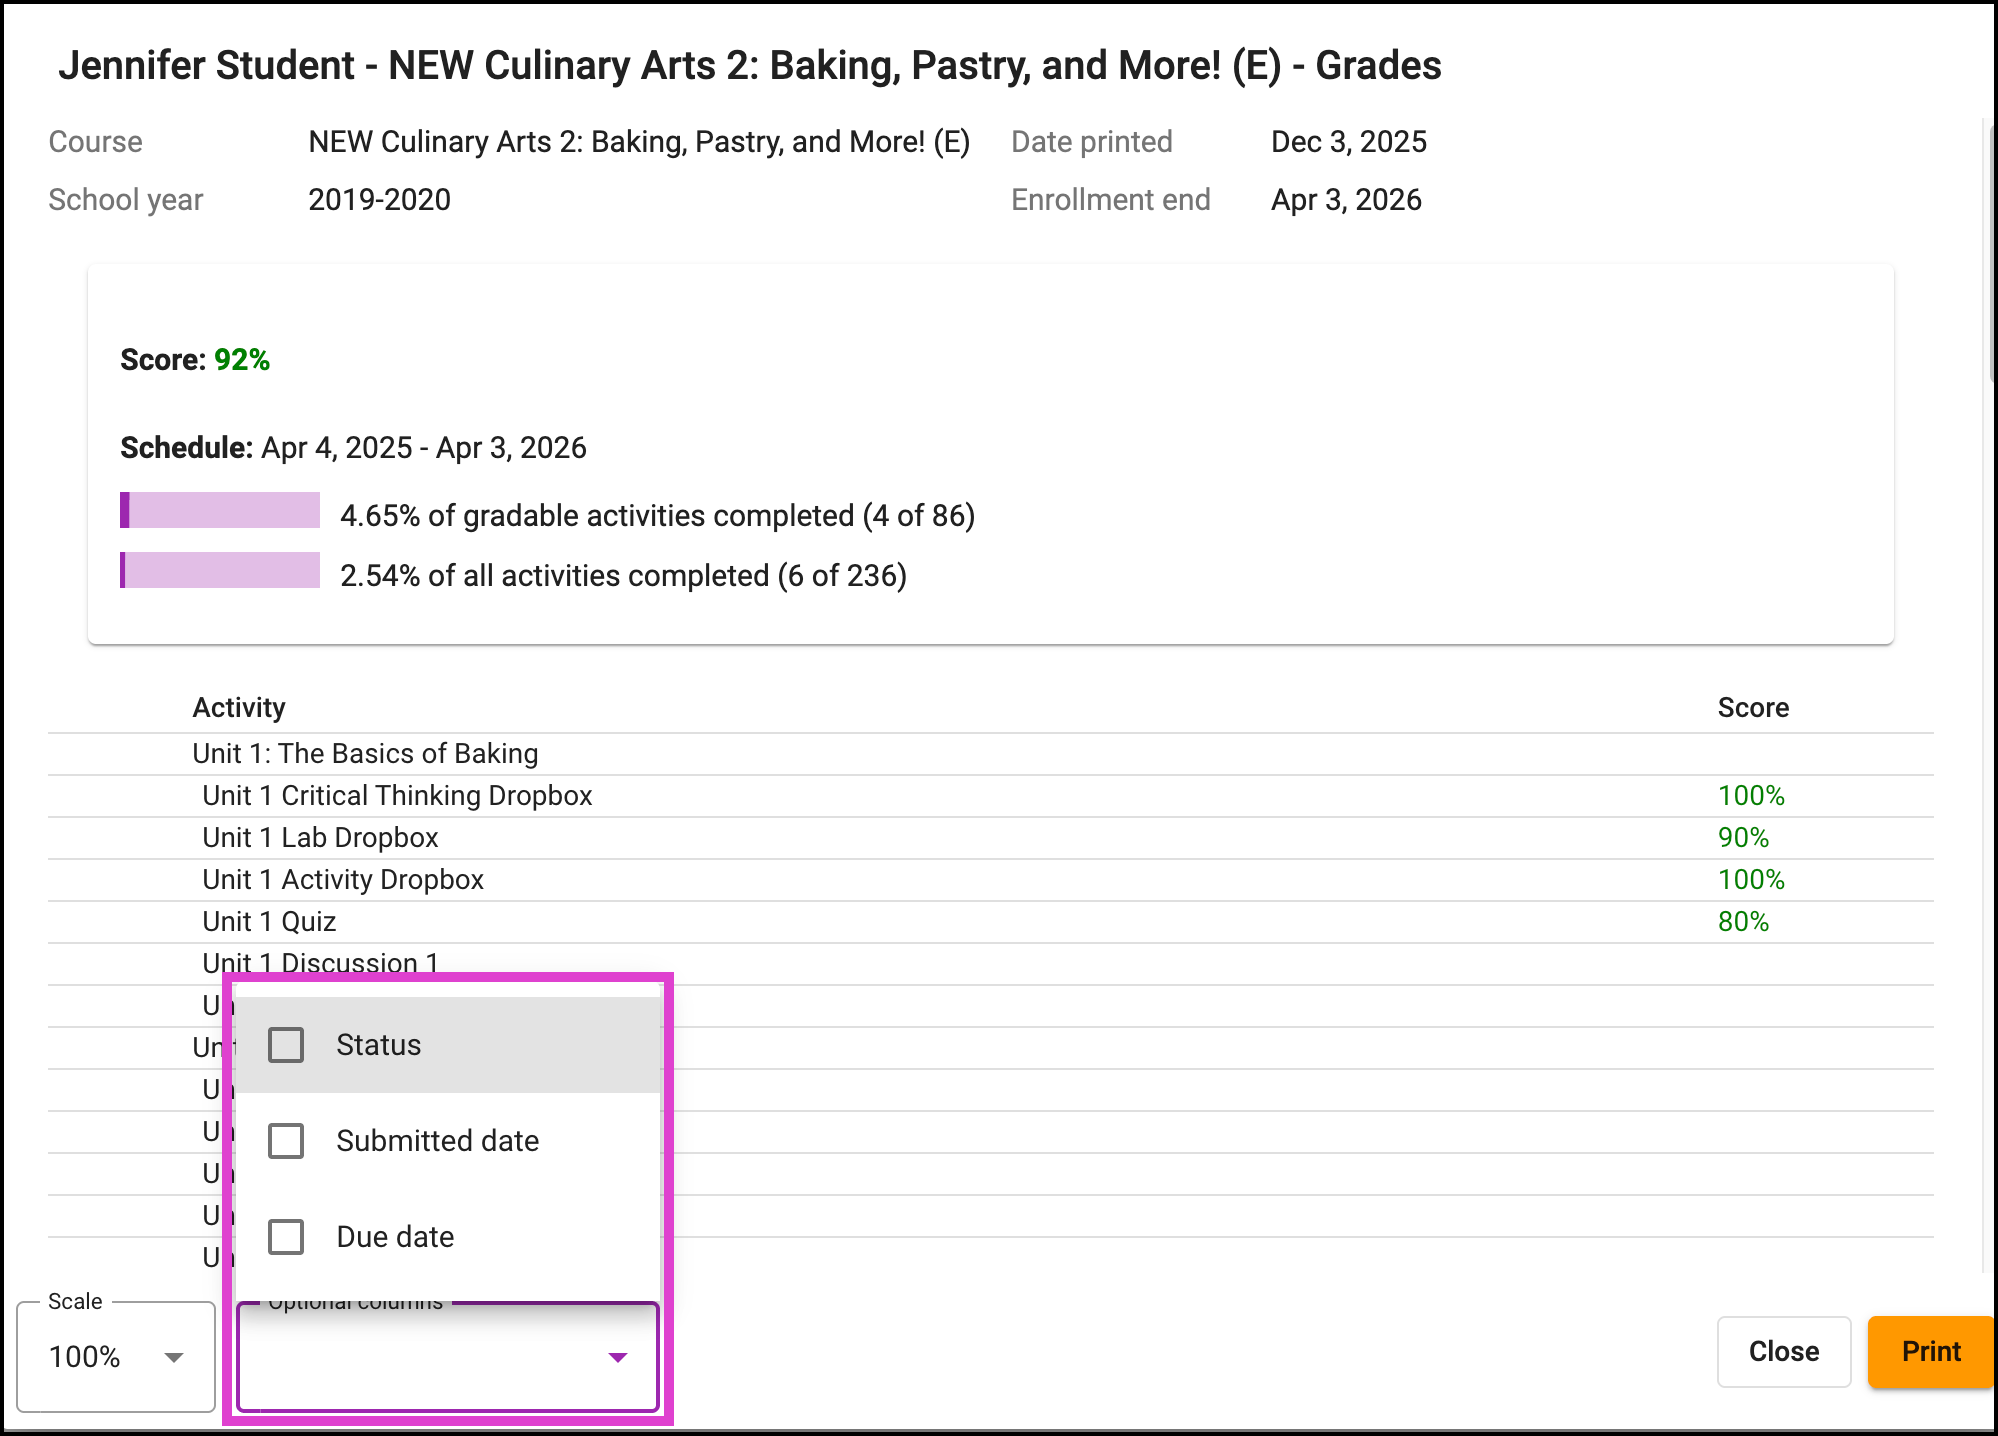Click the Score column header
The width and height of the screenshot is (1998, 1436).
1753,708
